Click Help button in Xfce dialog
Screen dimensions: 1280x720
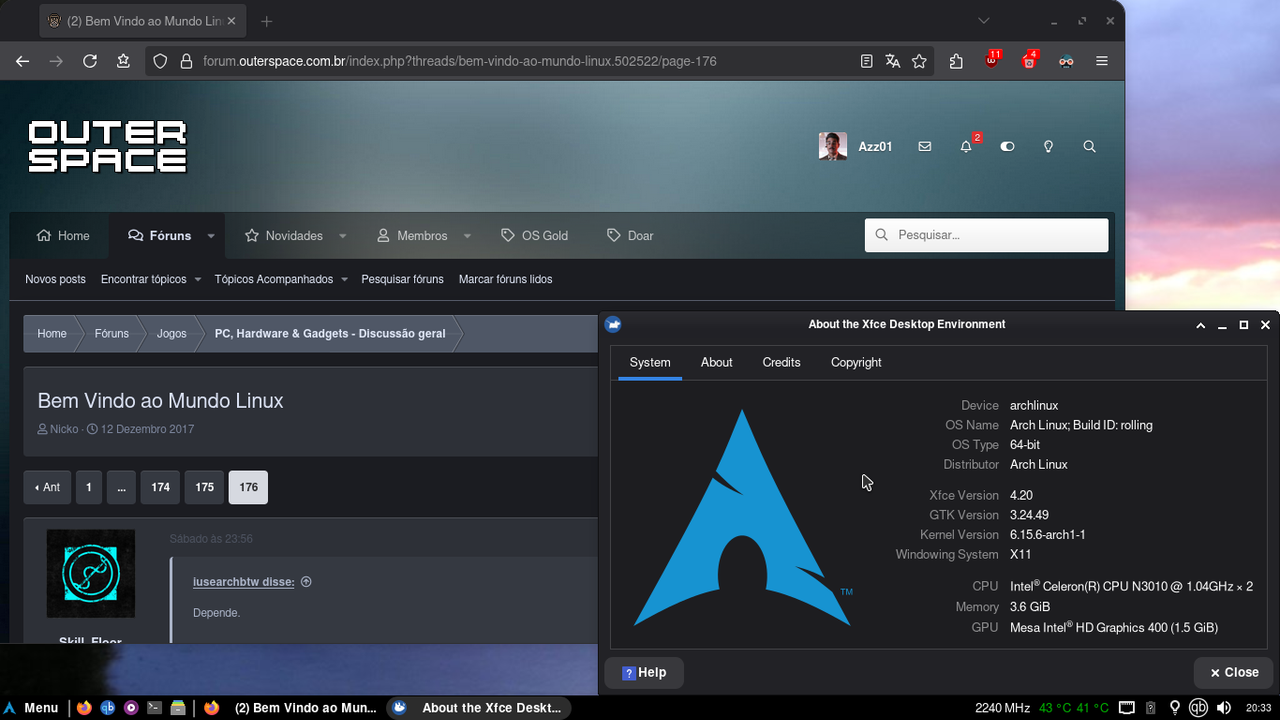pos(644,673)
